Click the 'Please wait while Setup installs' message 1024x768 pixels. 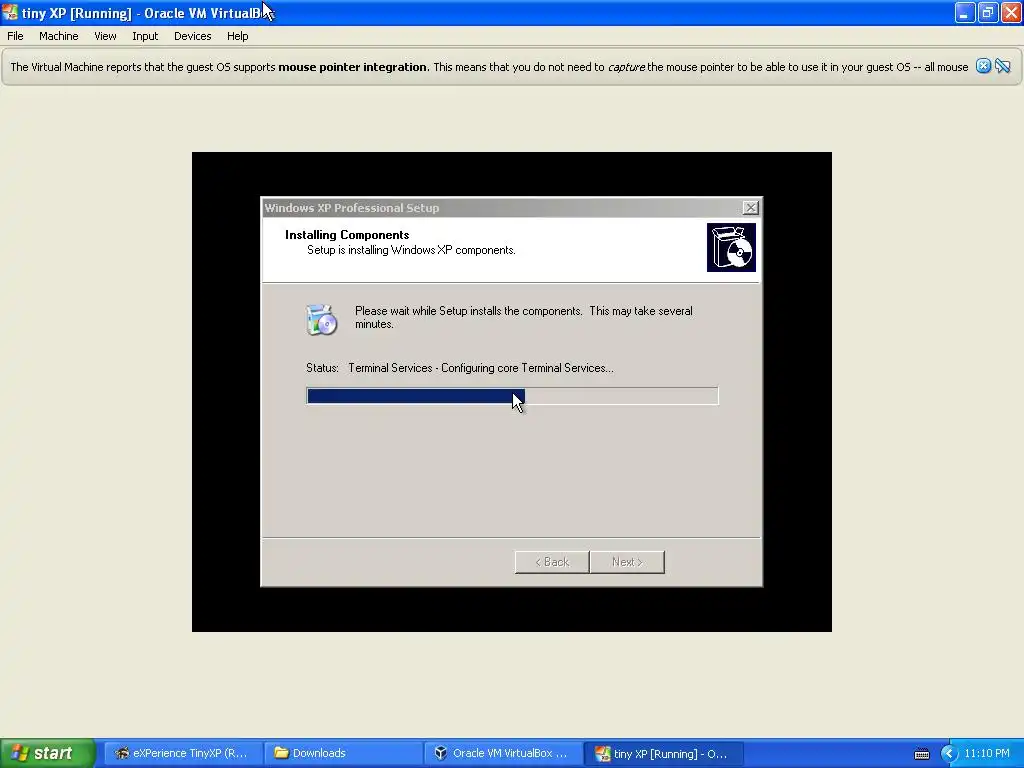524,317
